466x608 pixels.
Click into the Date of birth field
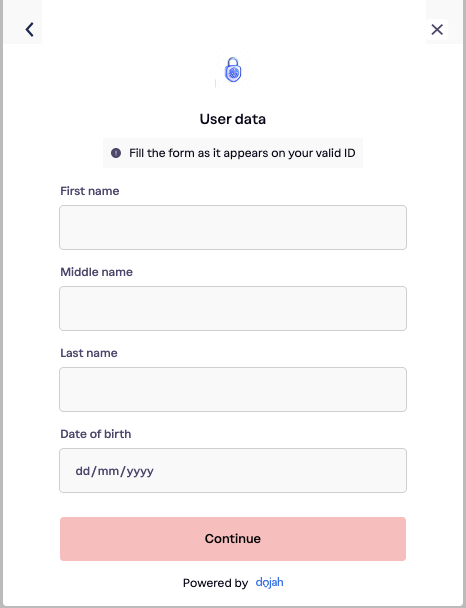point(233,470)
